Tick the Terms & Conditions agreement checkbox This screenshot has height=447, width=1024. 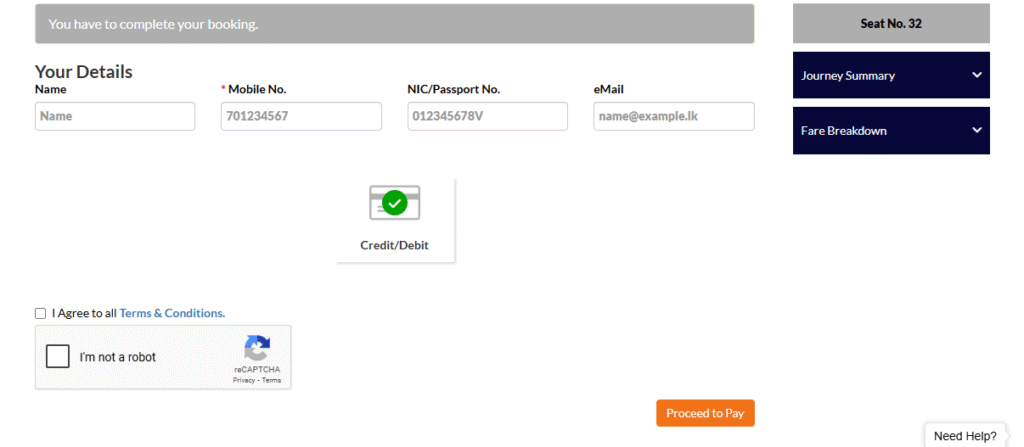pyautogui.click(x=40, y=314)
